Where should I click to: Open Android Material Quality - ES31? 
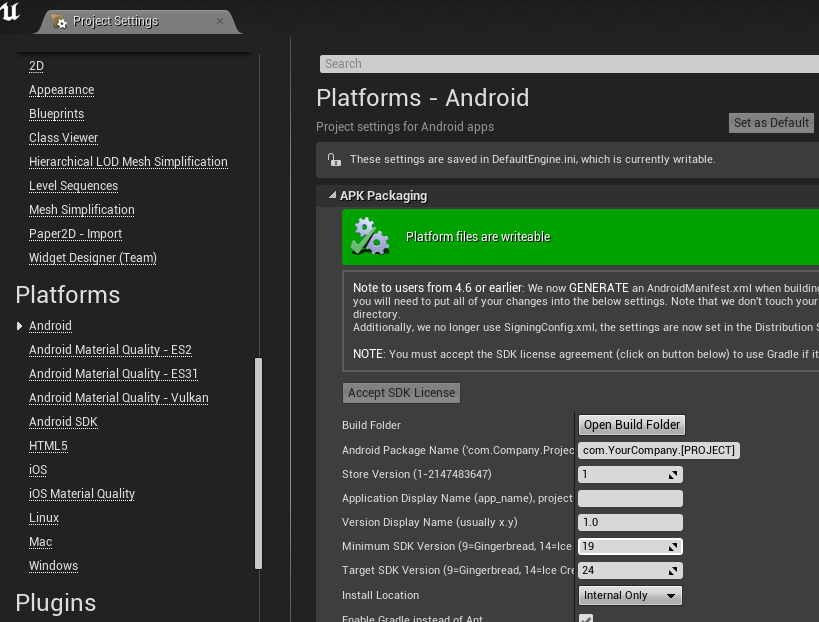tap(113, 374)
